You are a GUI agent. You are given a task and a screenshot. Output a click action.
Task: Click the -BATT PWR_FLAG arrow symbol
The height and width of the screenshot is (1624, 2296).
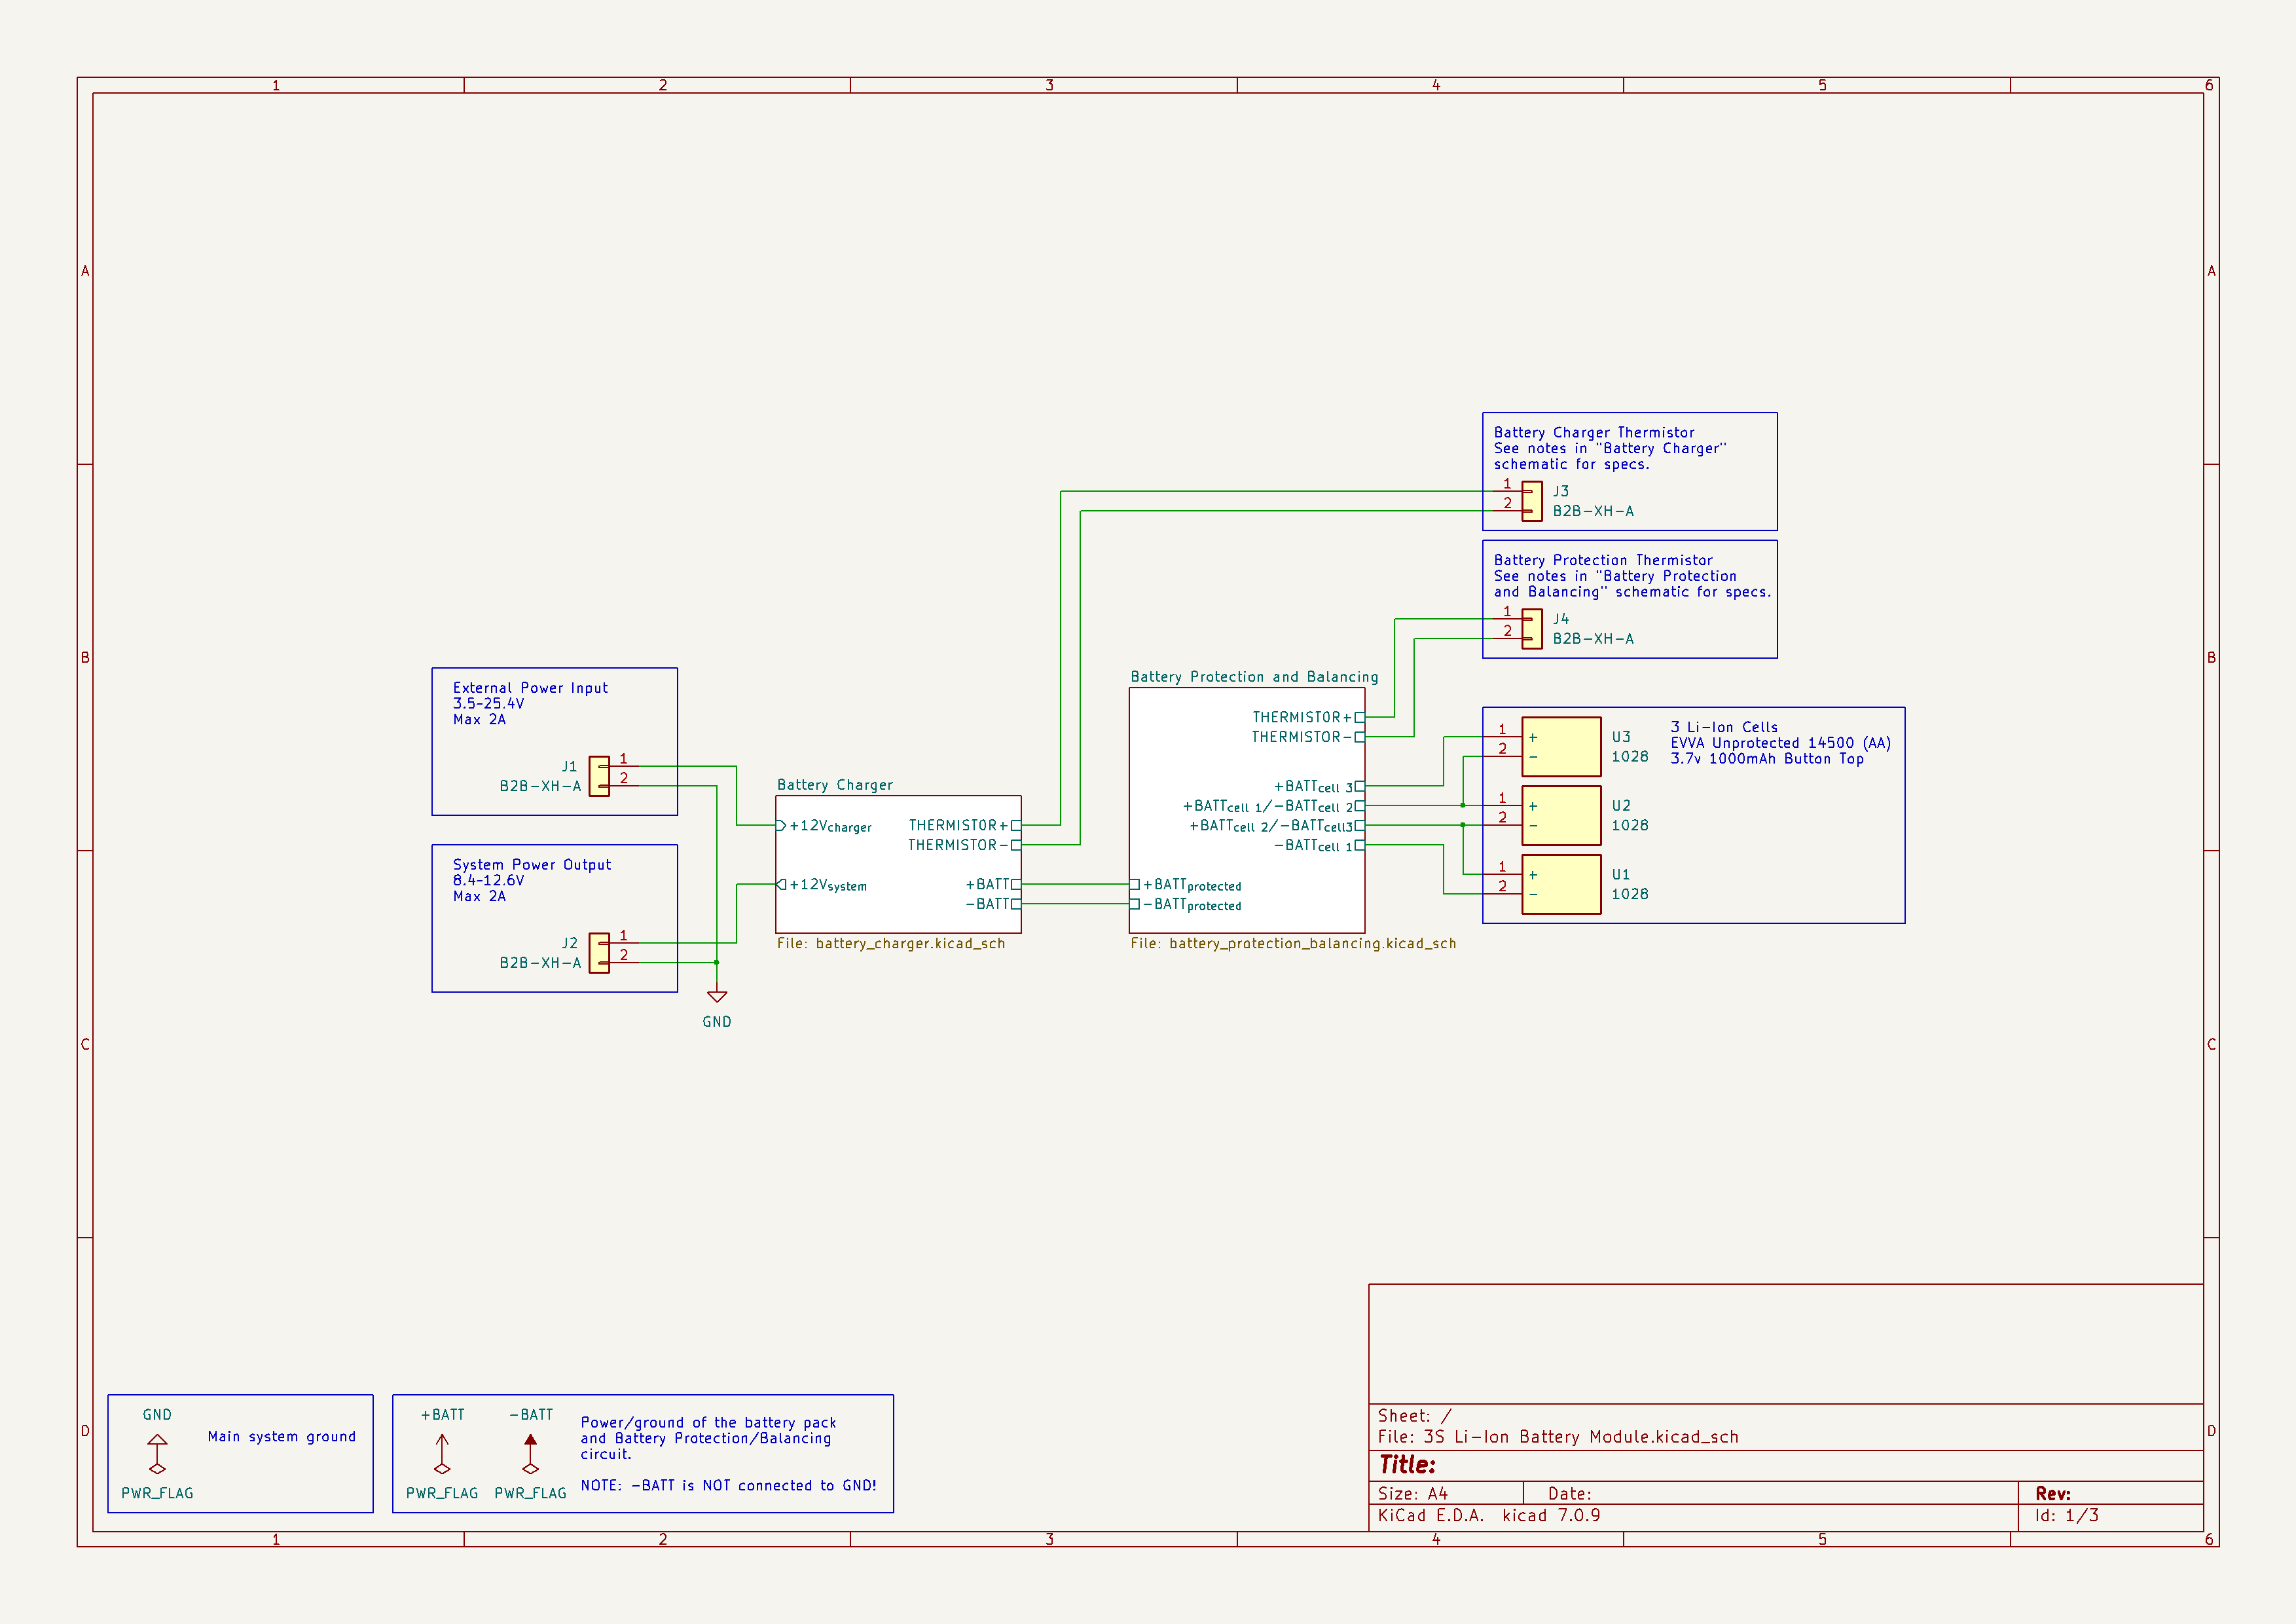tap(531, 1454)
